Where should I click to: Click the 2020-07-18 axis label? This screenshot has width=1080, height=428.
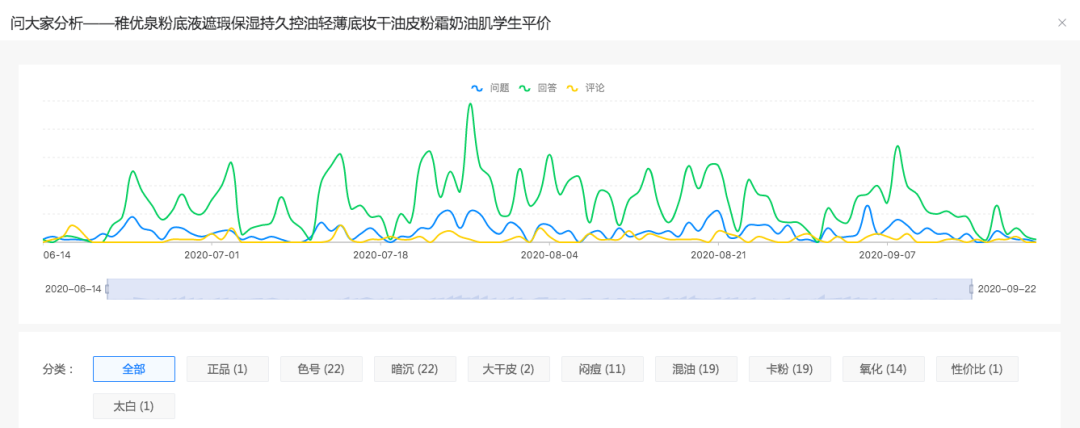tap(381, 255)
